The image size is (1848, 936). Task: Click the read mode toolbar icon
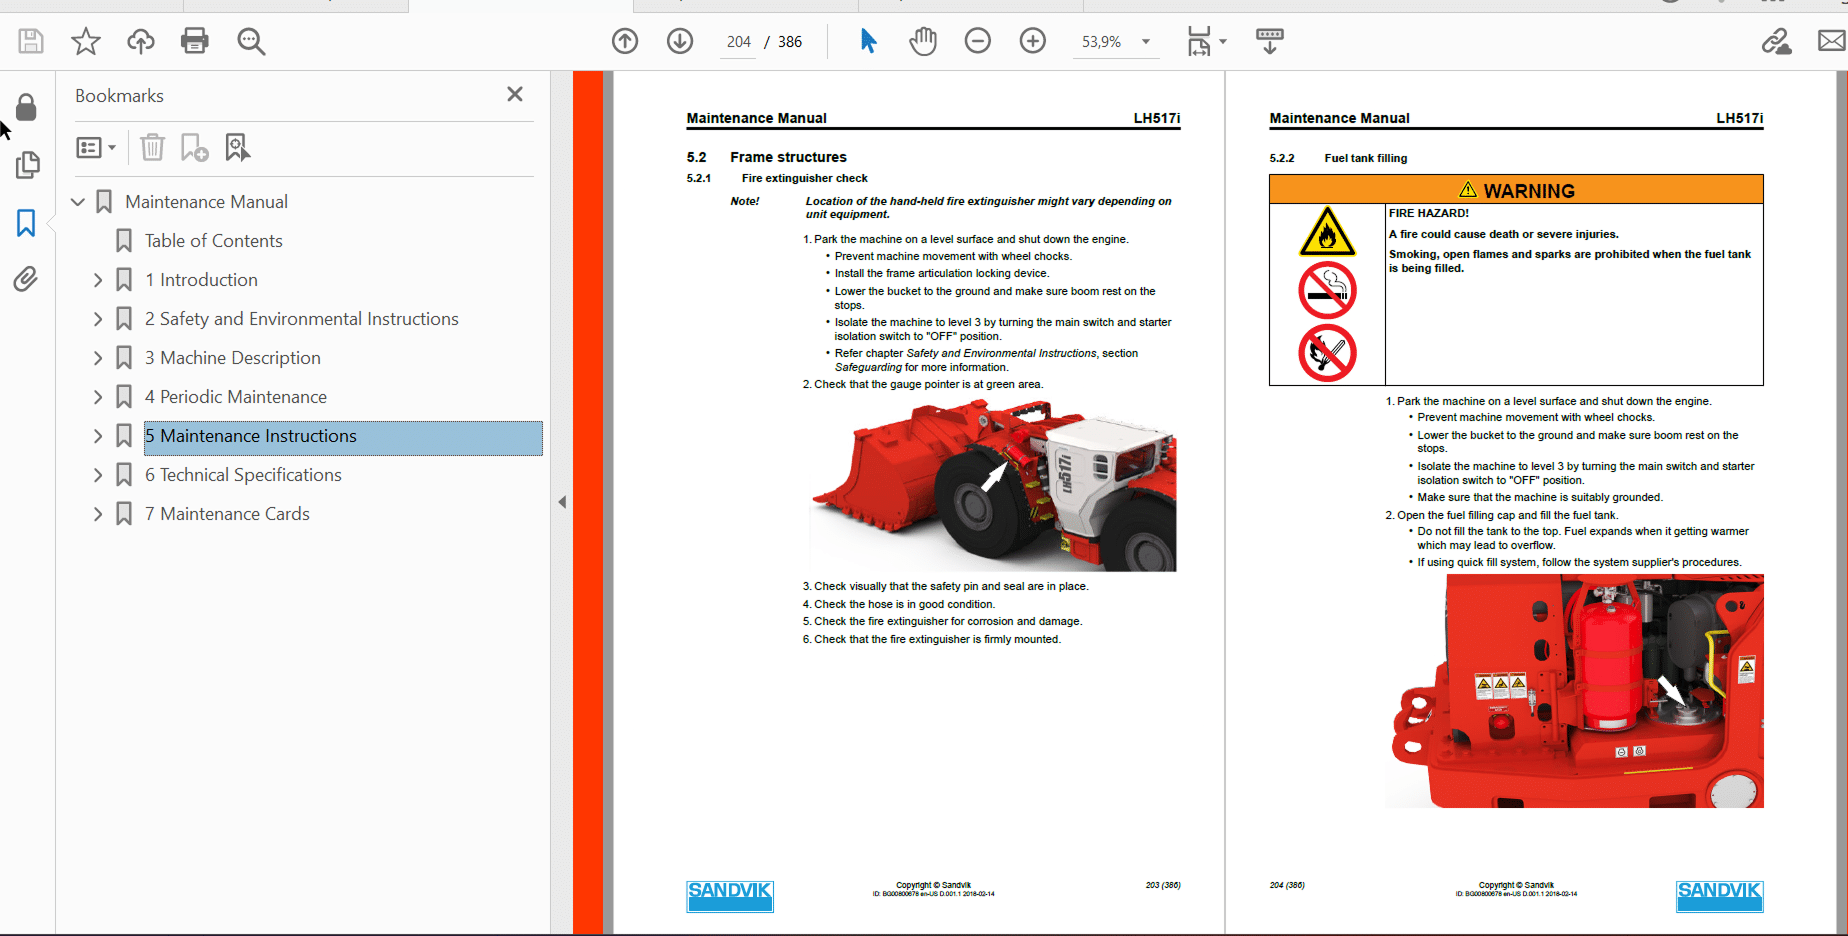coord(1270,41)
